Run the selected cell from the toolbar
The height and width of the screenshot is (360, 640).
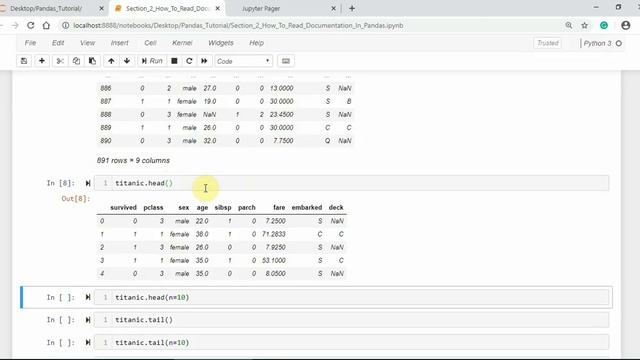click(x=152, y=61)
